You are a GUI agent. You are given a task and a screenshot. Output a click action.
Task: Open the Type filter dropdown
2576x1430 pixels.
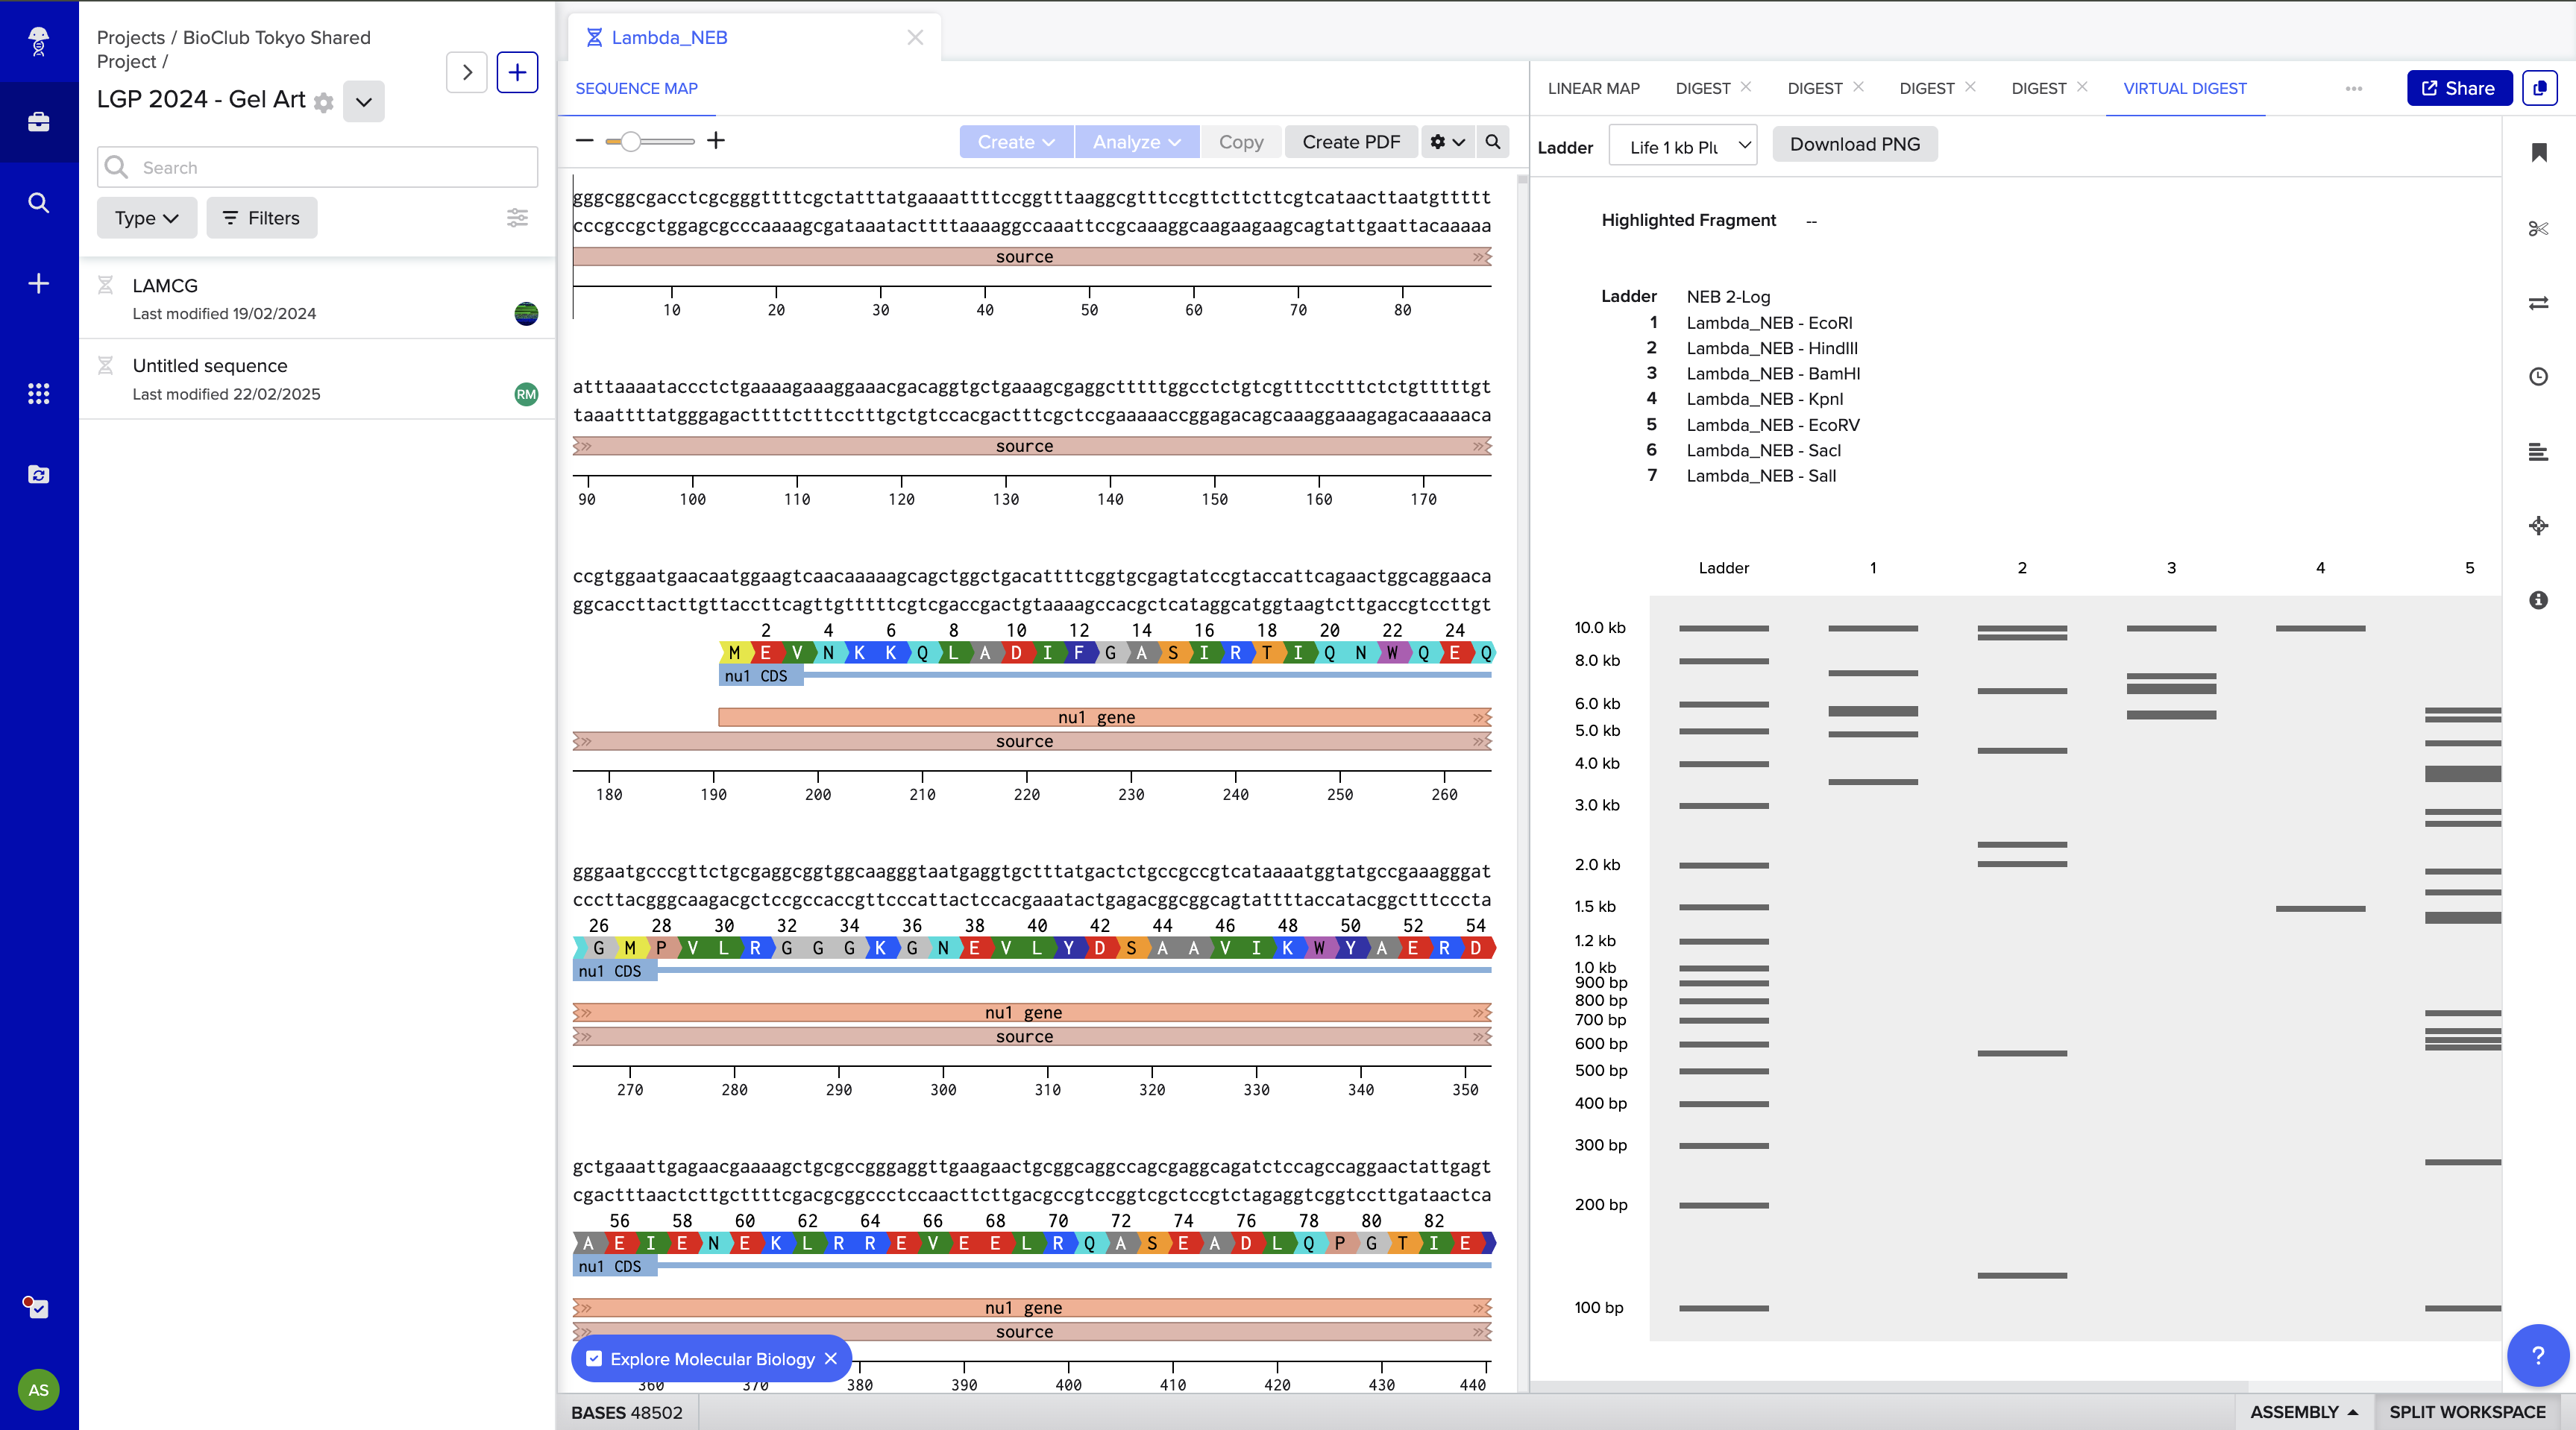(x=146, y=218)
